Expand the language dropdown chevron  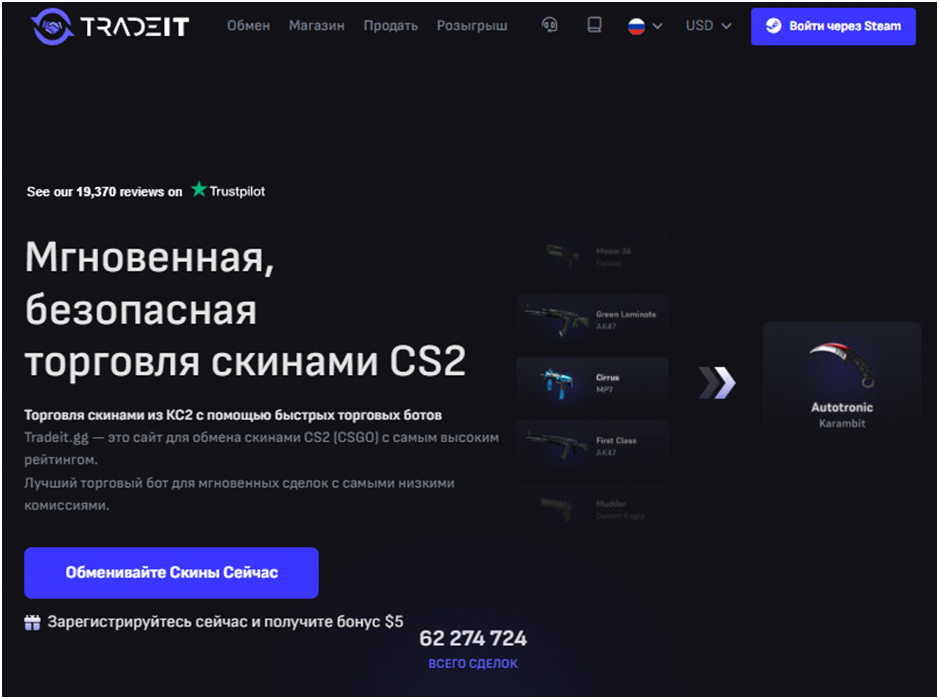coord(658,26)
